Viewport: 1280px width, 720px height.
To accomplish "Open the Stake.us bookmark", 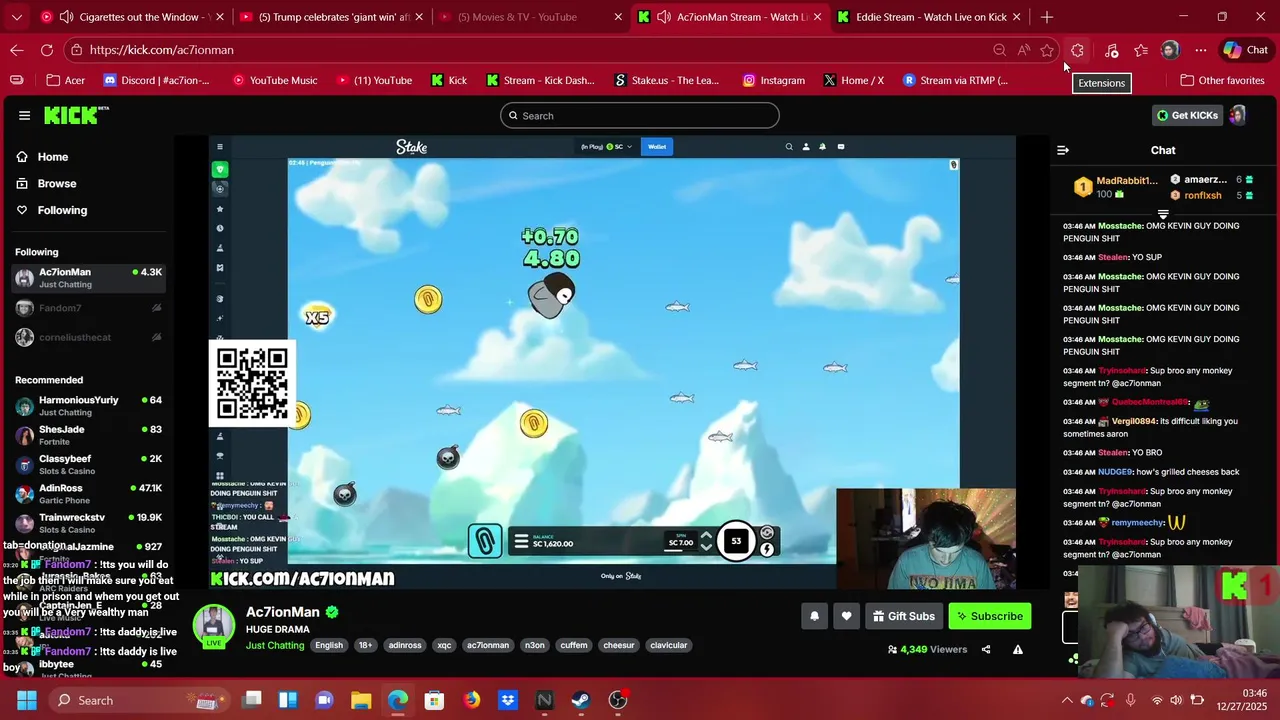I will (667, 80).
